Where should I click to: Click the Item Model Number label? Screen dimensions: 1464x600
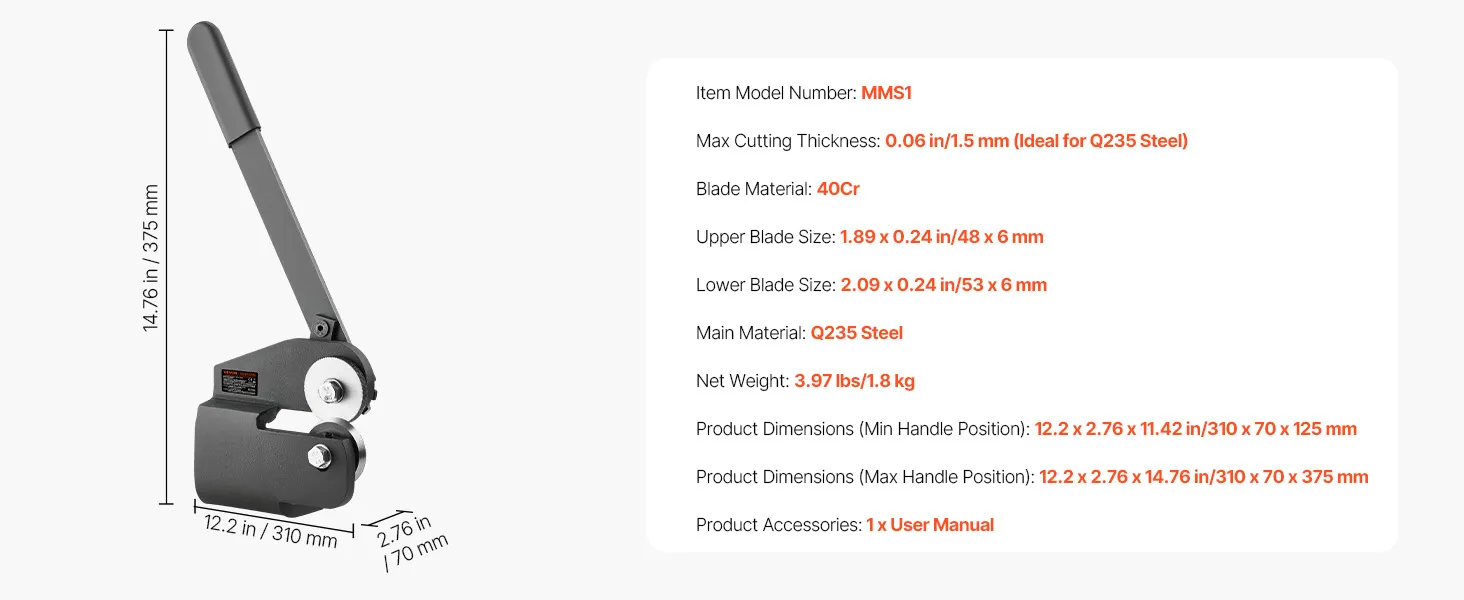[776, 93]
